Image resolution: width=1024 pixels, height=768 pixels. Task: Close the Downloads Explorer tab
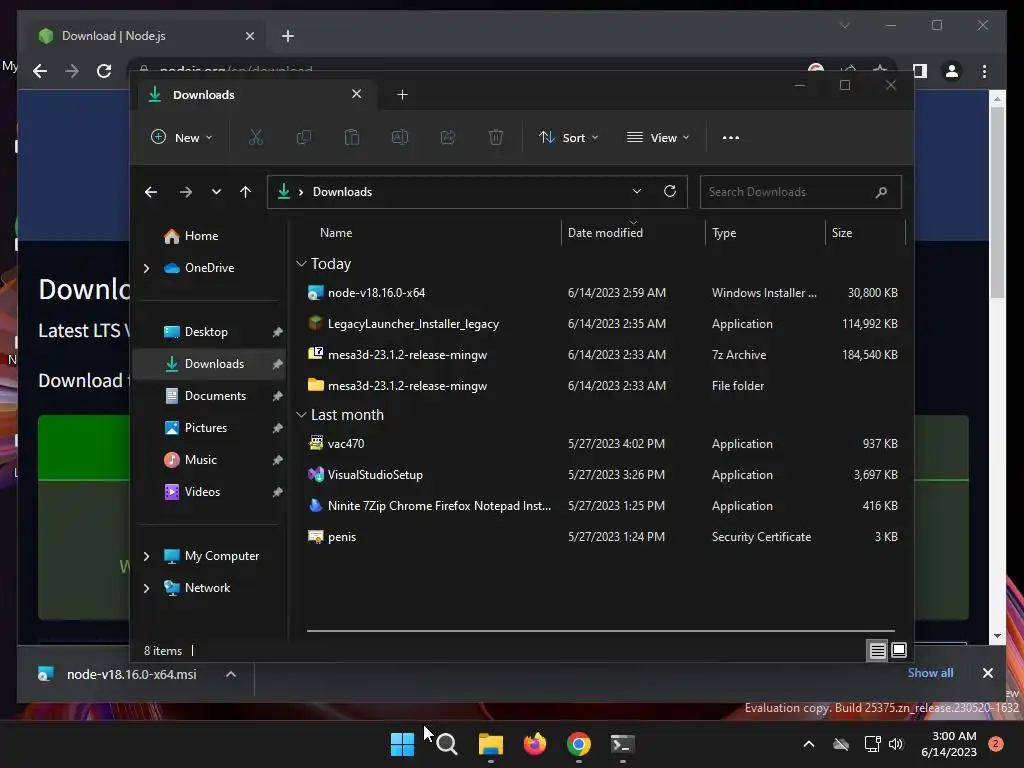pos(357,94)
